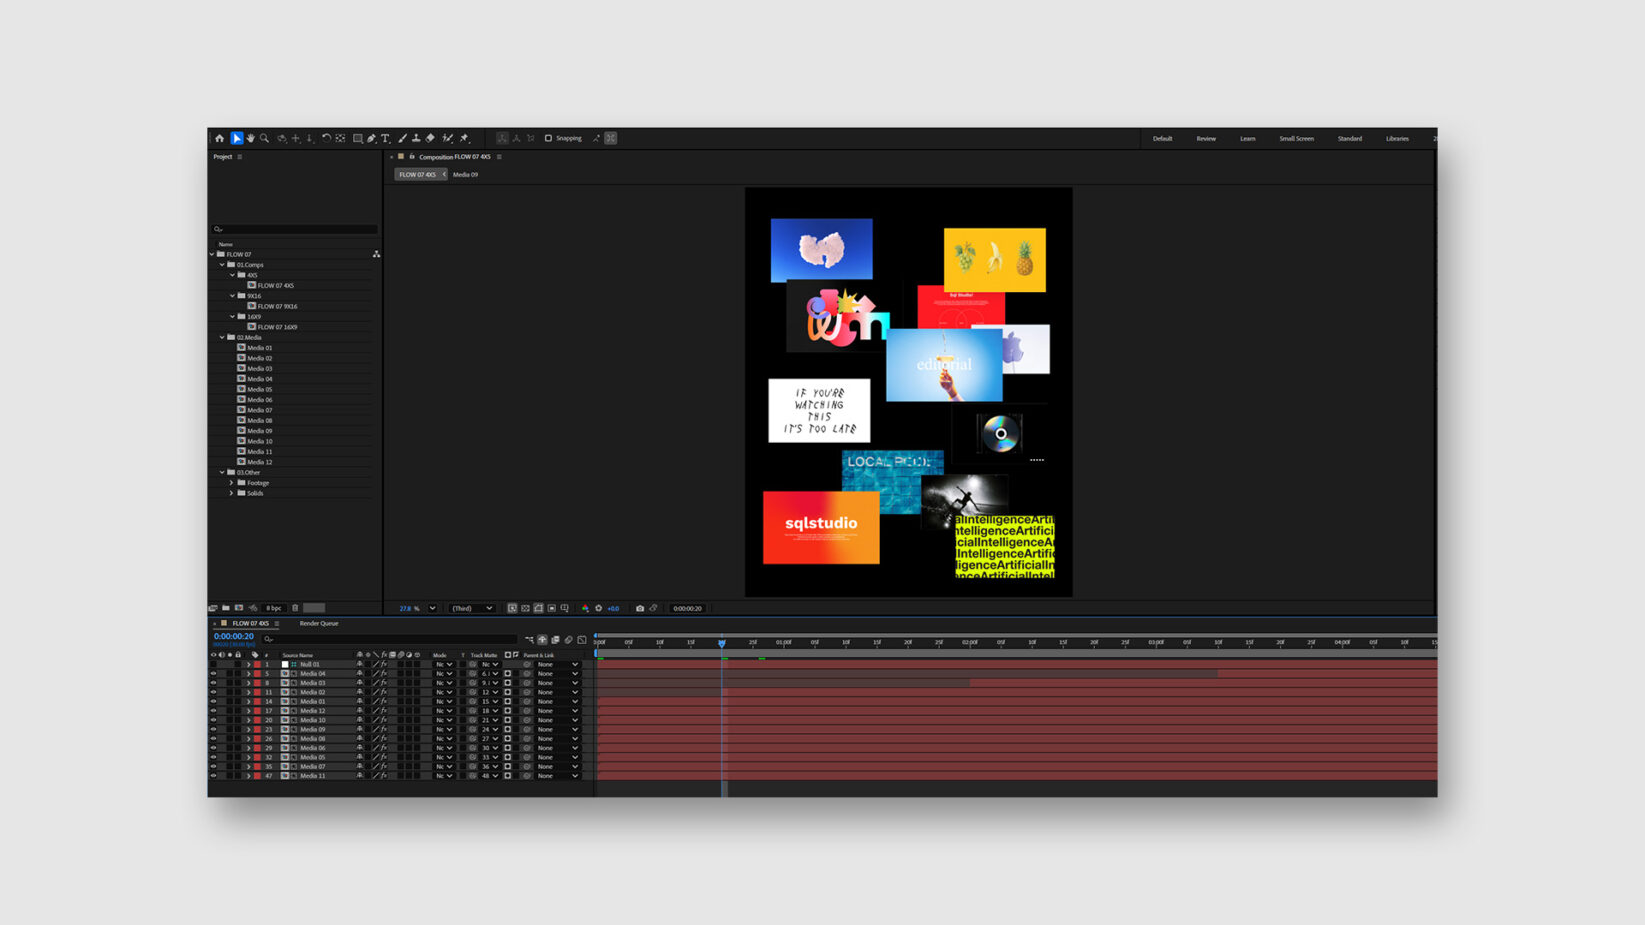Select the Puppet Pin tool
1645x925 pixels.
pos(465,139)
